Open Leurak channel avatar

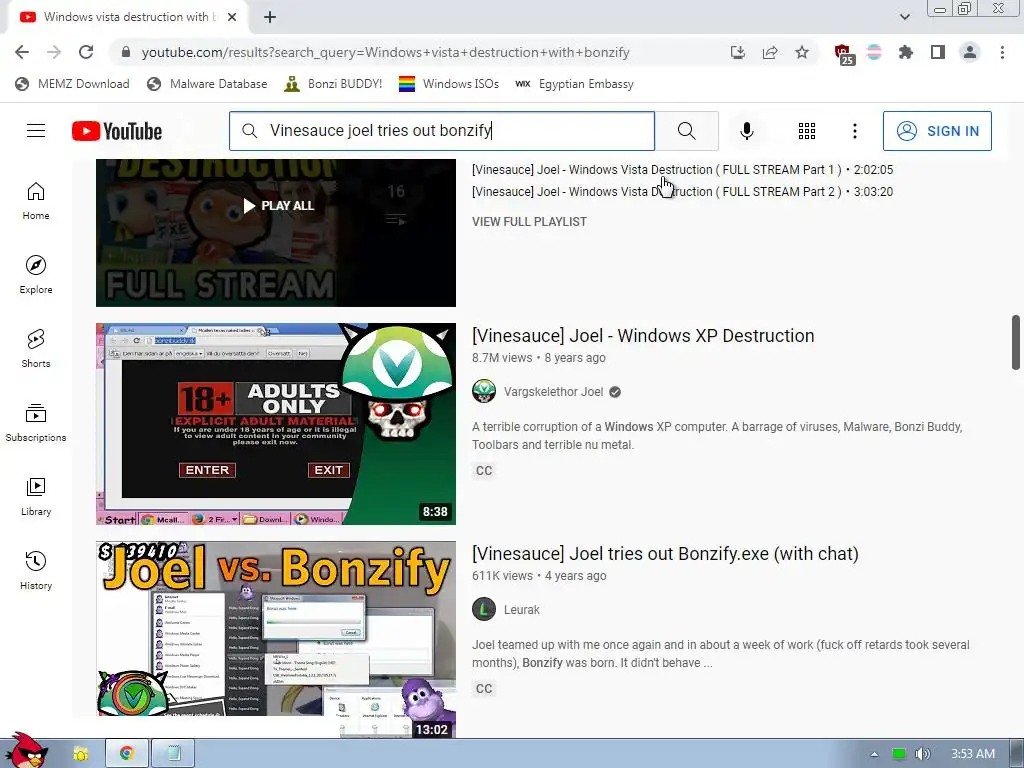484,609
